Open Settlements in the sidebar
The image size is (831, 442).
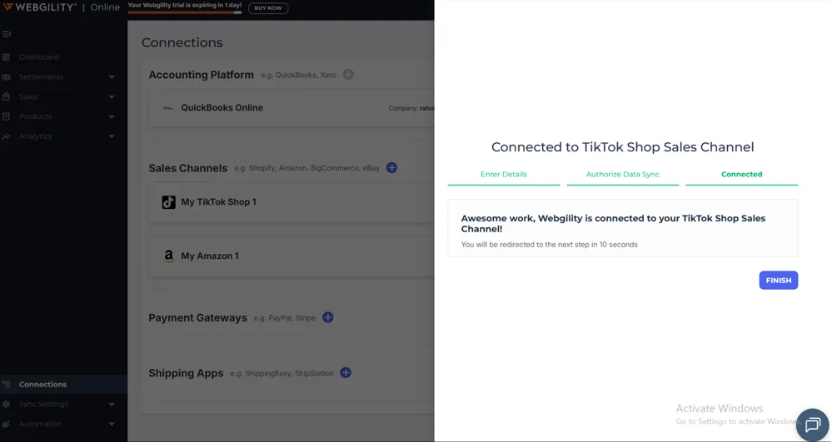click(41, 77)
